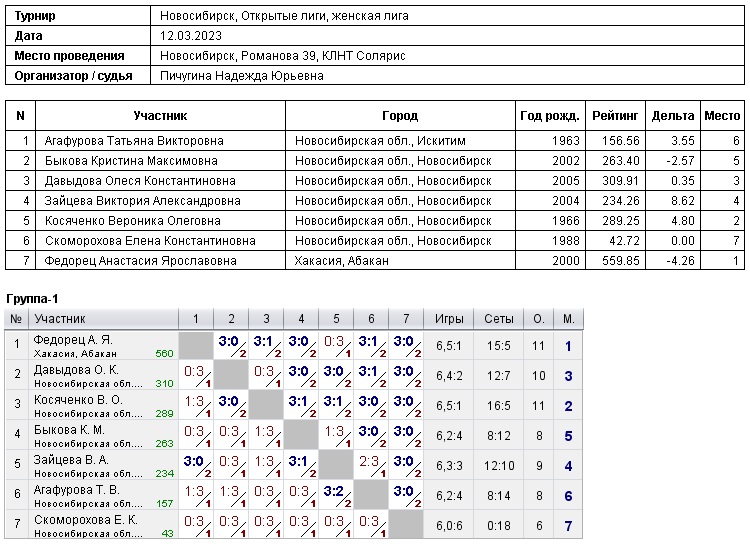
Task: Select the Год рожд. column header
Action: tap(550, 116)
